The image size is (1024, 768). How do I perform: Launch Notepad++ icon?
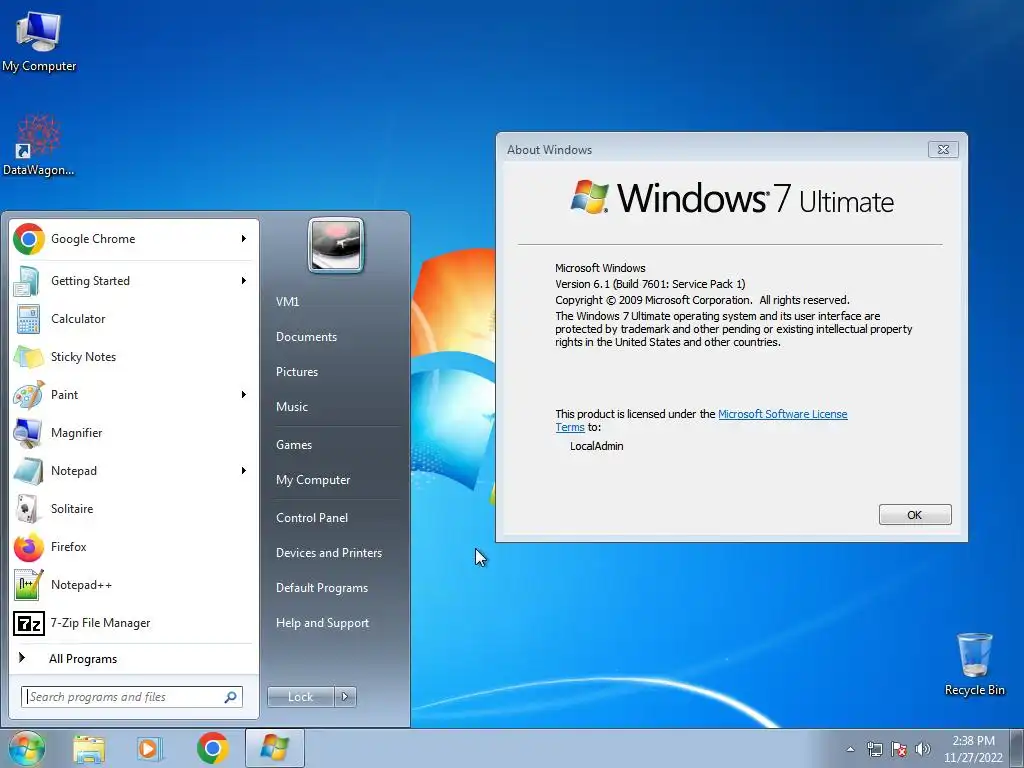pyautogui.click(x=28, y=584)
